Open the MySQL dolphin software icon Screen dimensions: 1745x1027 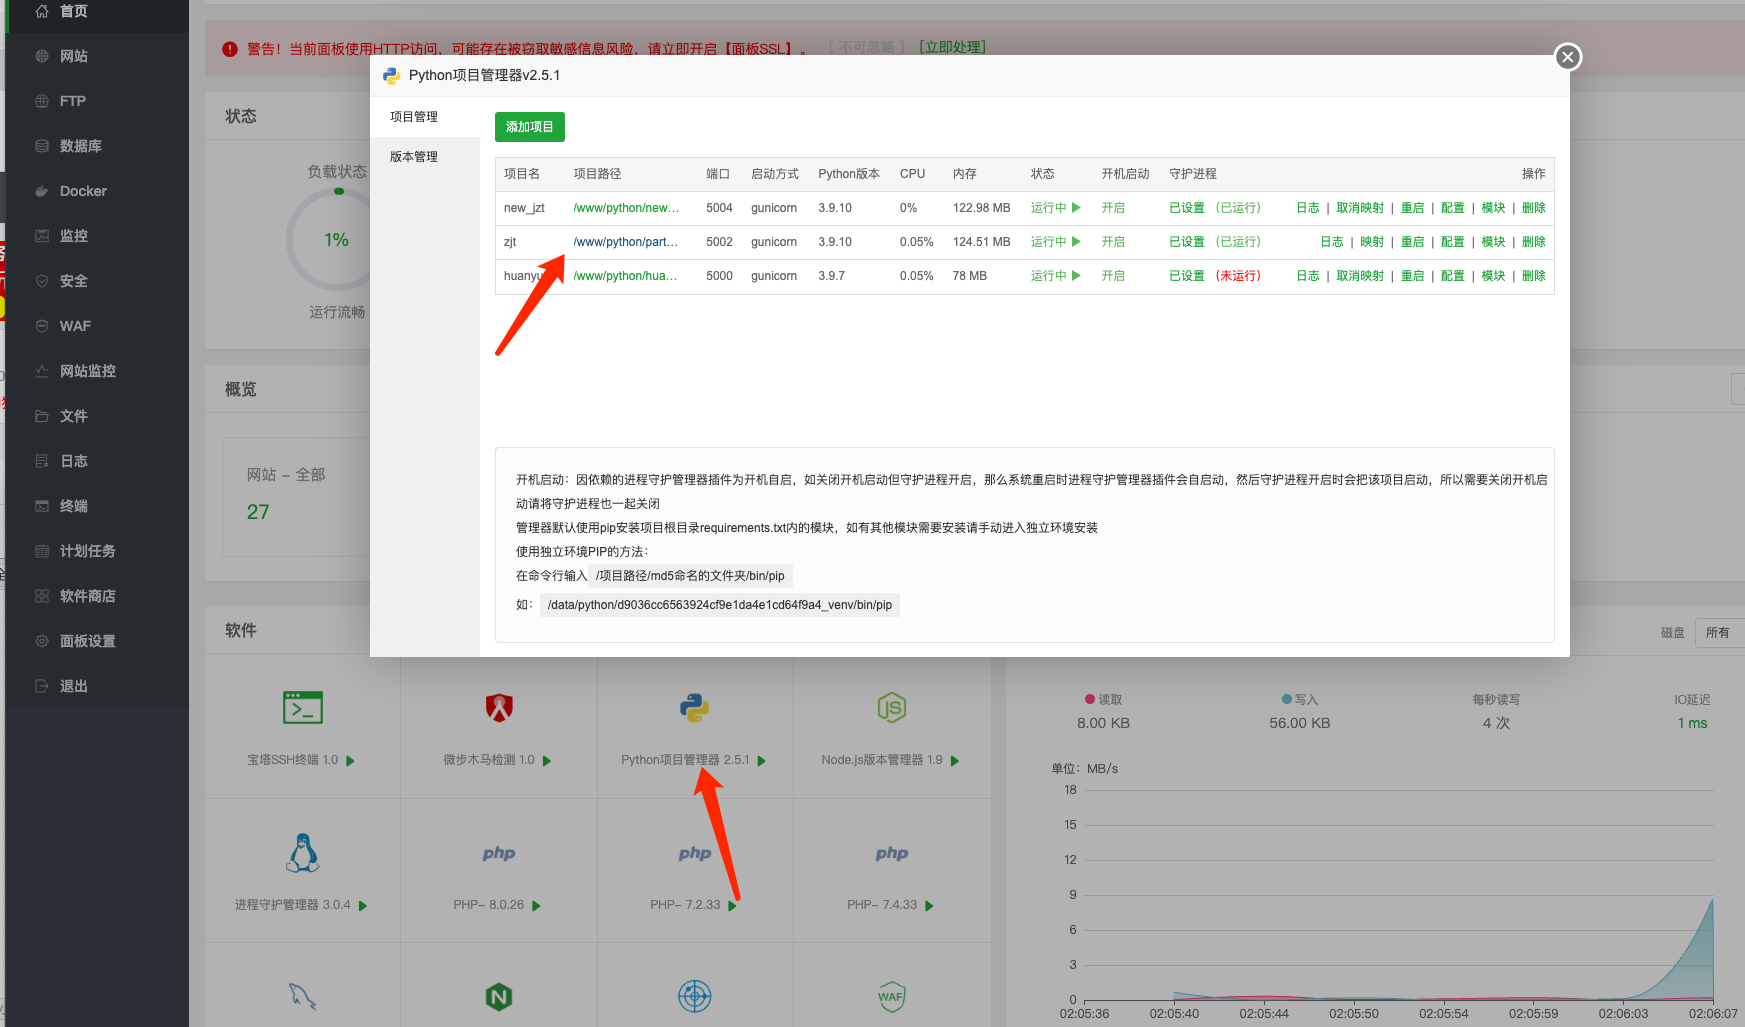(302, 996)
